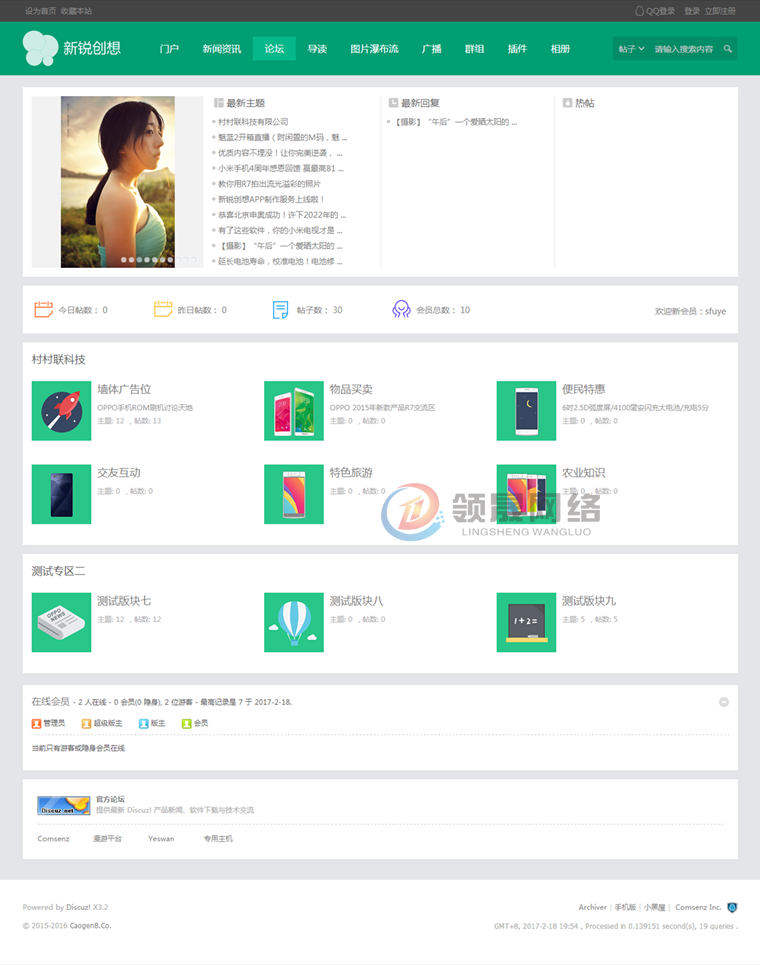This screenshot has width=760, height=965.
Task: Open new member sfuye profile
Action: [x=715, y=311]
